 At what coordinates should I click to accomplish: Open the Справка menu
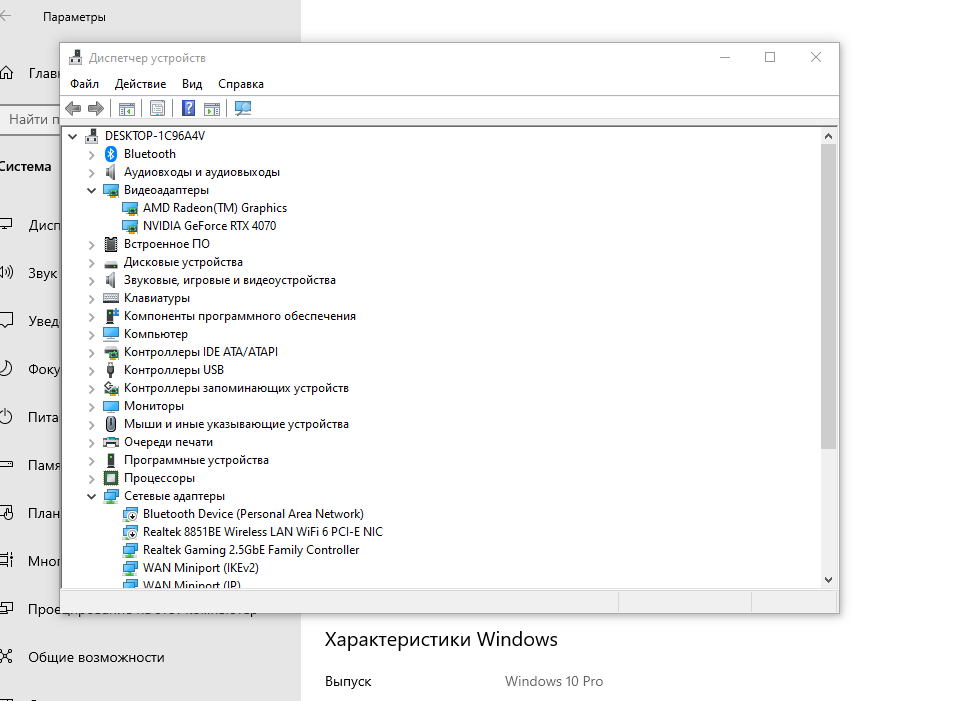click(x=241, y=84)
